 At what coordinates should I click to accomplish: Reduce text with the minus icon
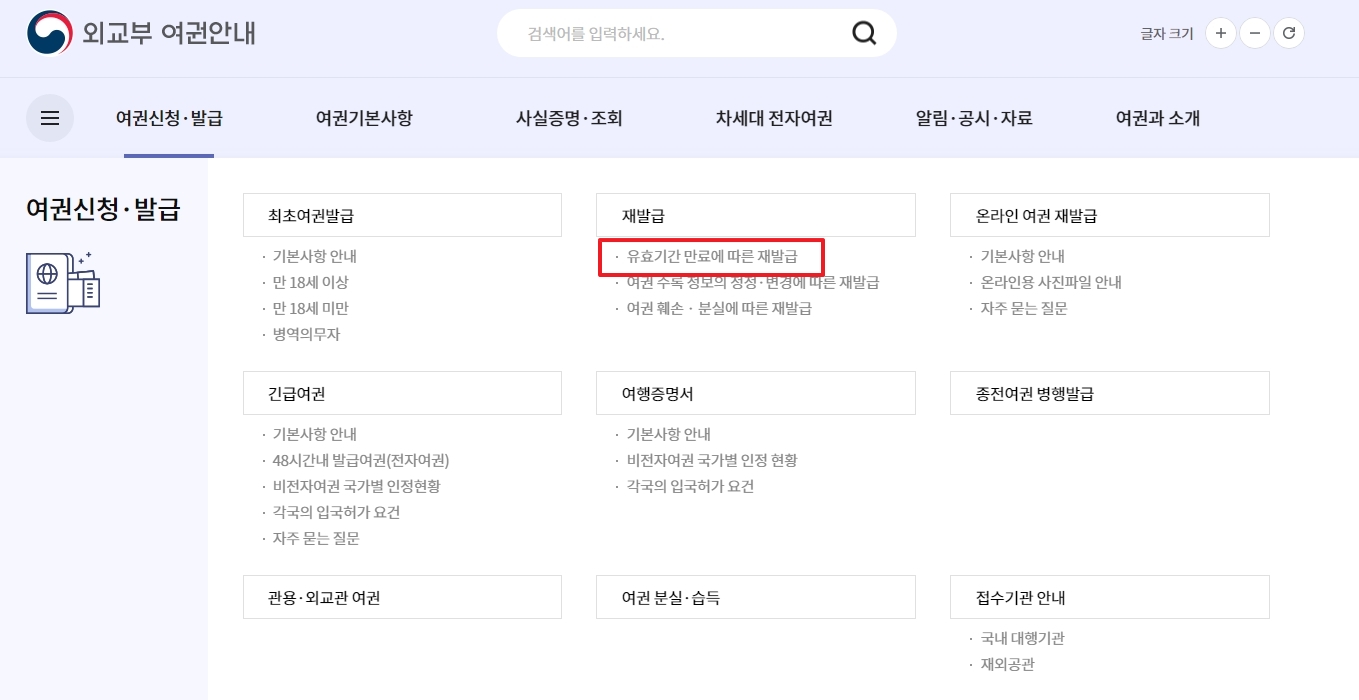(x=1254, y=33)
